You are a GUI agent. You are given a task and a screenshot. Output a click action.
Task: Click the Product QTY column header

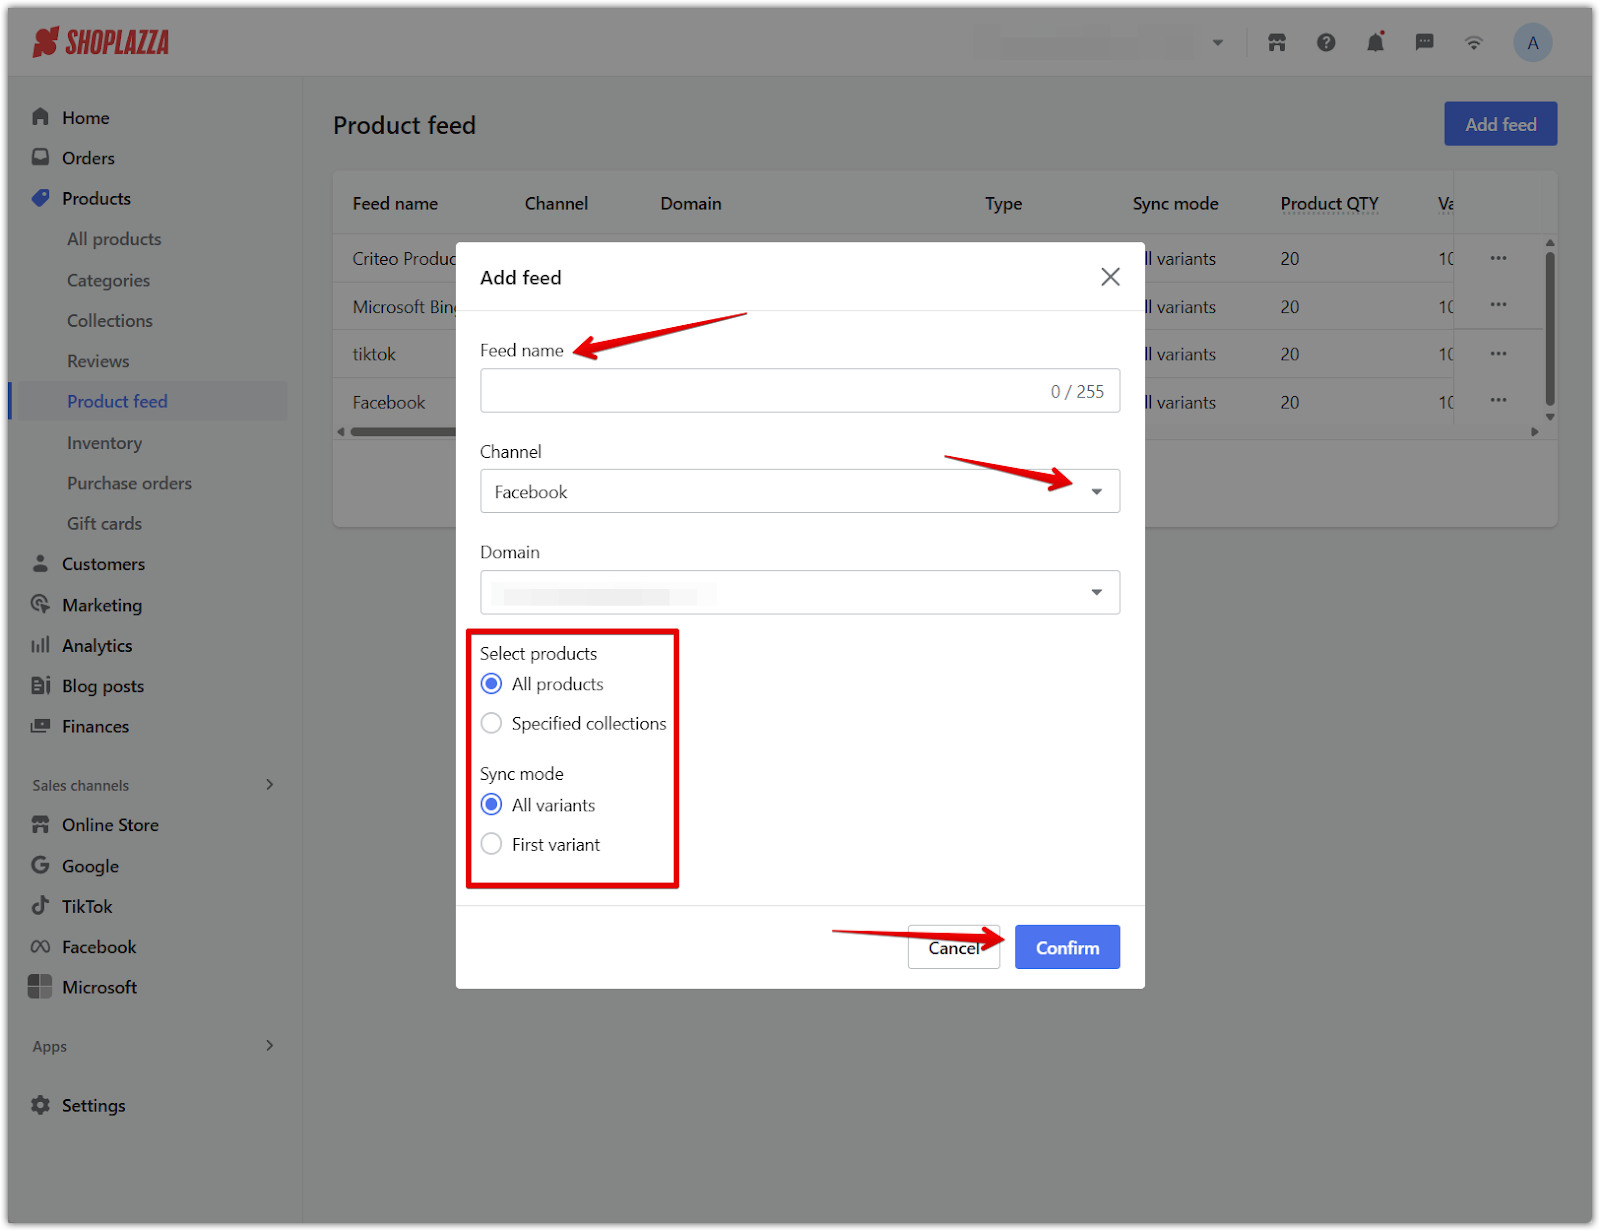tap(1329, 203)
